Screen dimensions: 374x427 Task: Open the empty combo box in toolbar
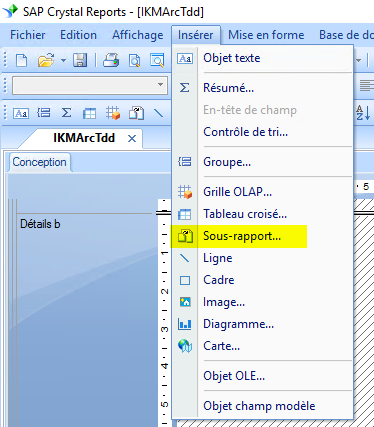coord(90,85)
